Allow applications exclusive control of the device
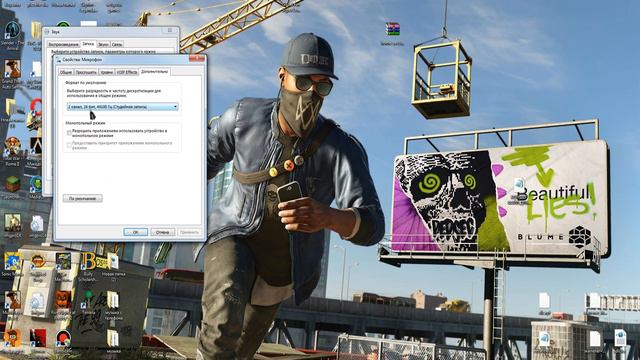The height and width of the screenshot is (360, 640). pyautogui.click(x=69, y=133)
